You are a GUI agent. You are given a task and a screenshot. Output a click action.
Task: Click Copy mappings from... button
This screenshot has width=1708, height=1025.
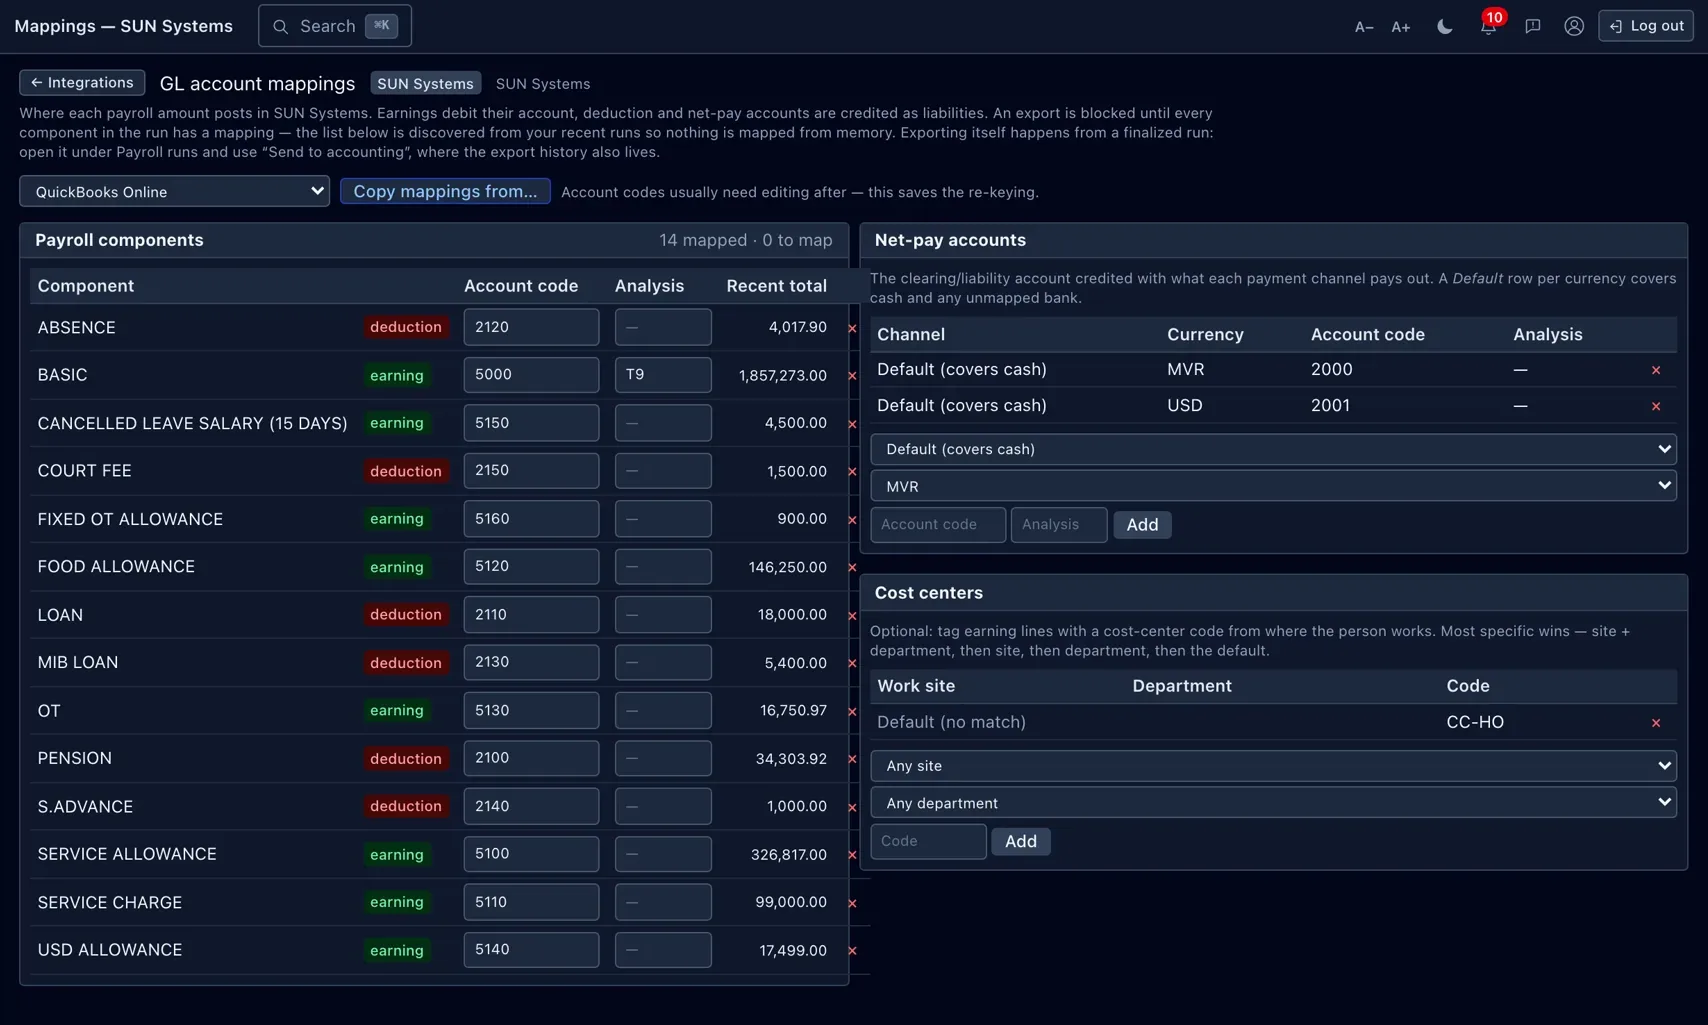coord(445,191)
